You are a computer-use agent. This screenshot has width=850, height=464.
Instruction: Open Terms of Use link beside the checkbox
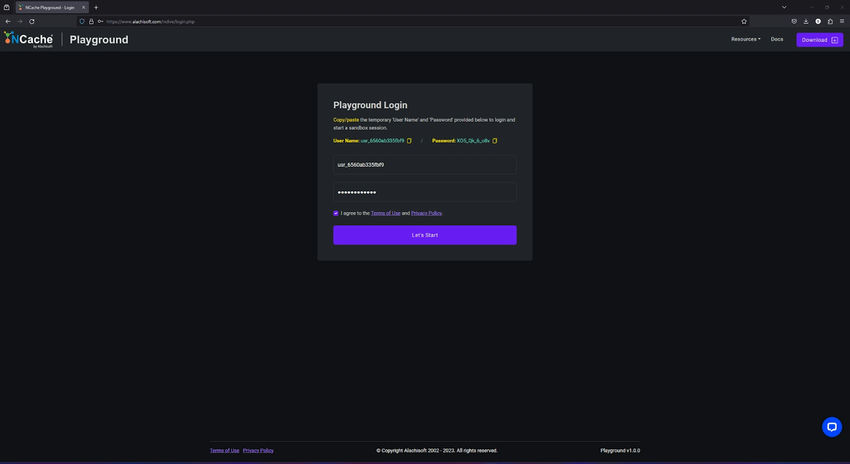click(x=385, y=214)
